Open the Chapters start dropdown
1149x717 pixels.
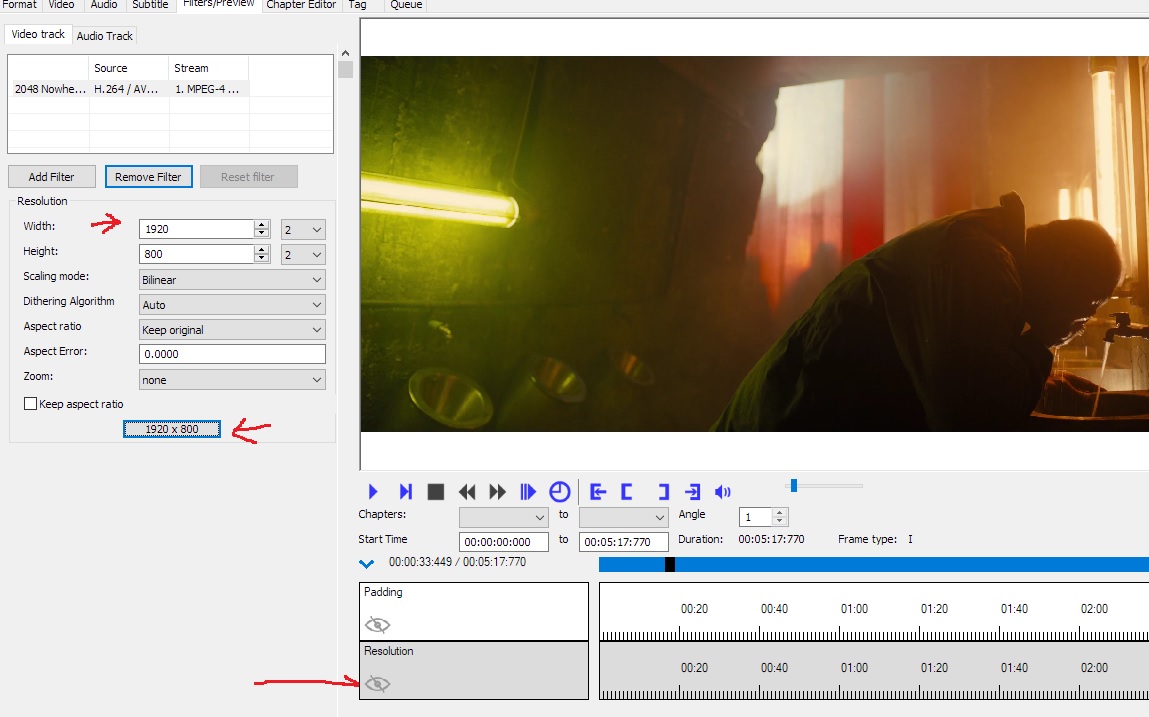point(503,517)
